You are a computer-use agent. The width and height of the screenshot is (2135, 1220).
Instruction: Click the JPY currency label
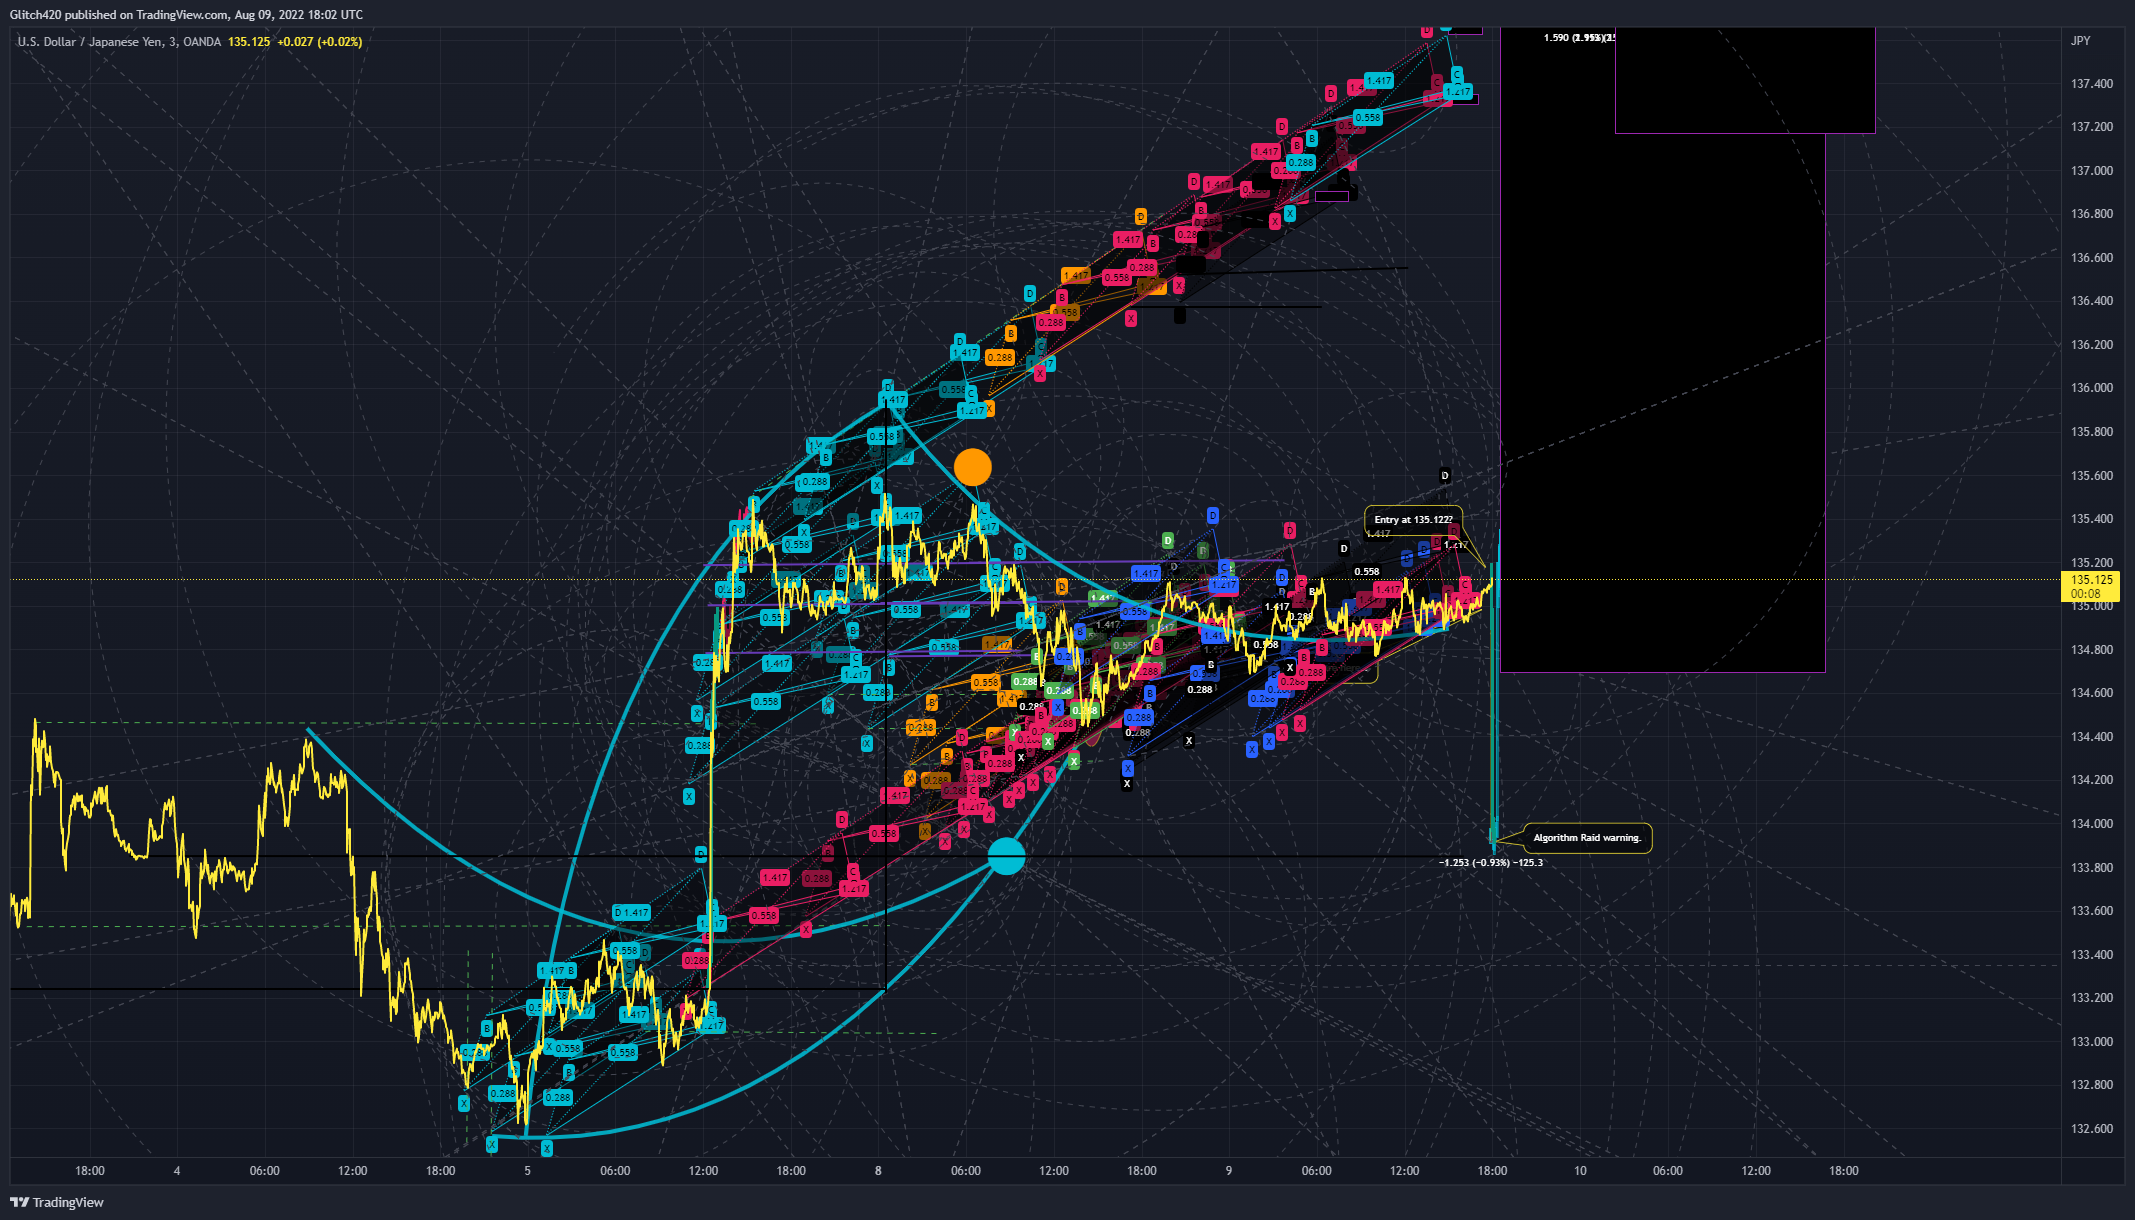tap(2080, 41)
